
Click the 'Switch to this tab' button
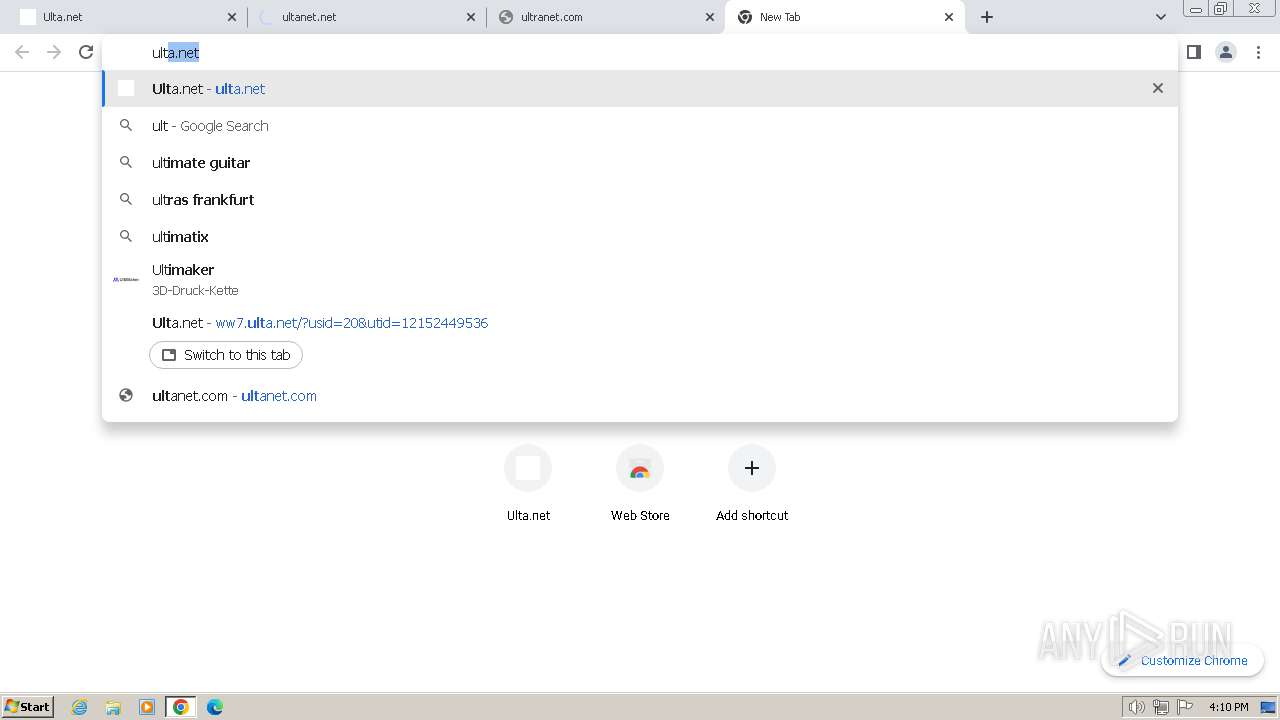click(226, 355)
